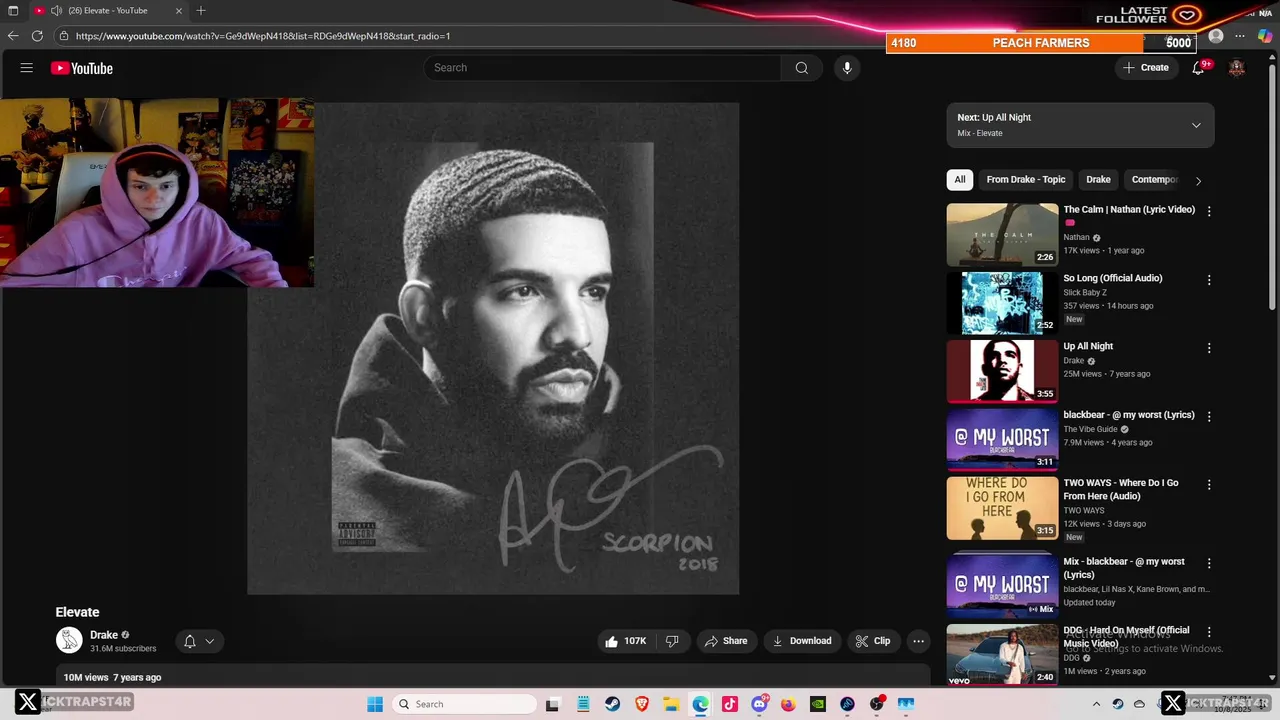The height and width of the screenshot is (720, 1280).
Task: Select the Drake filter chip
Action: point(1098,180)
